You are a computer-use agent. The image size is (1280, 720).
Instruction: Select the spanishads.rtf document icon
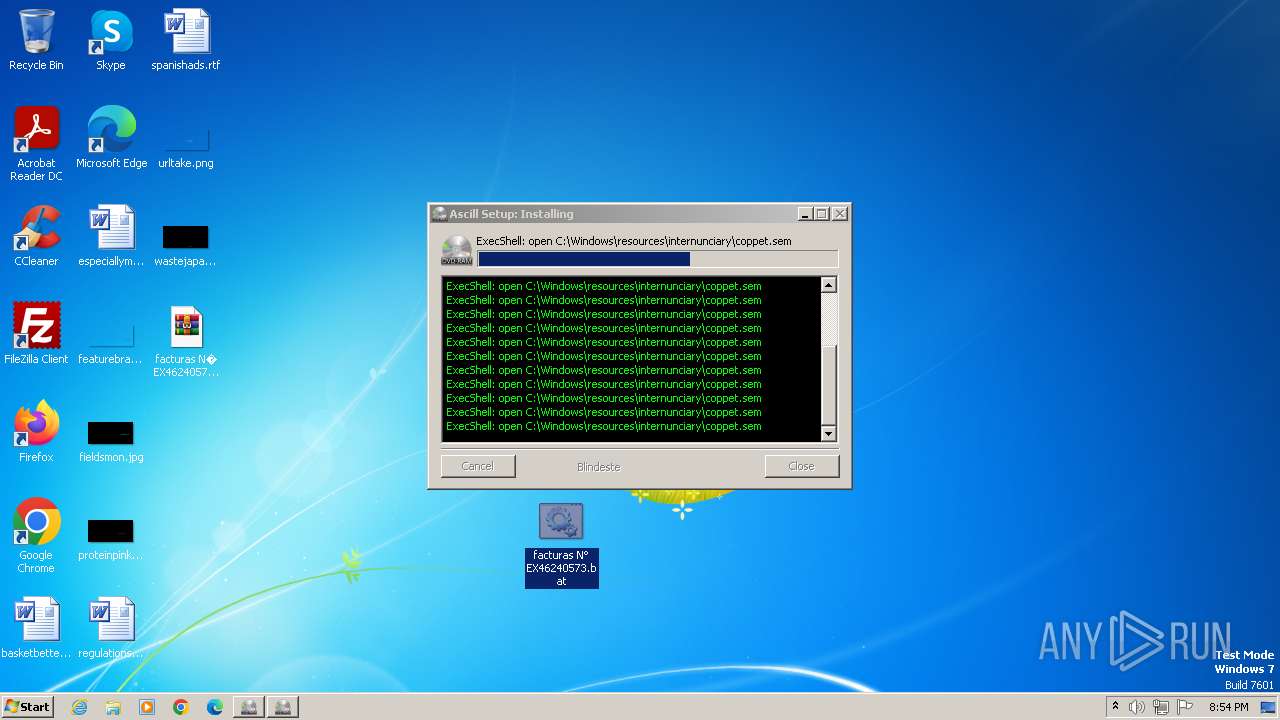(x=186, y=40)
